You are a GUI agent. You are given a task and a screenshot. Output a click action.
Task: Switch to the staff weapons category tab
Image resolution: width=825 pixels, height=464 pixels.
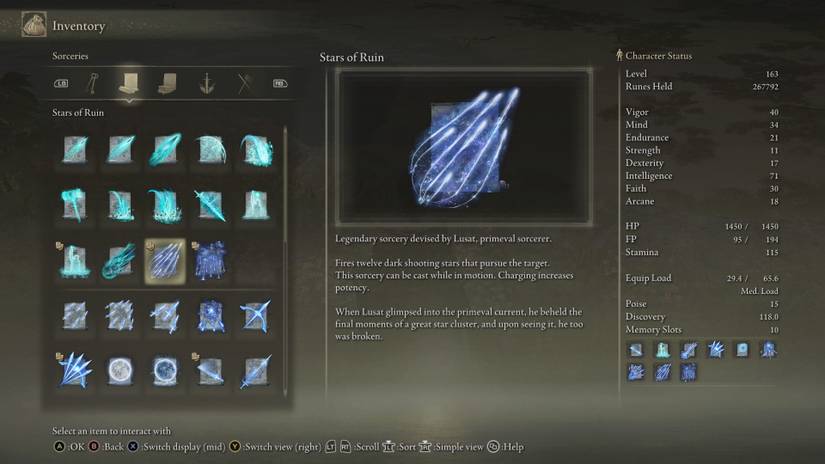(93, 84)
